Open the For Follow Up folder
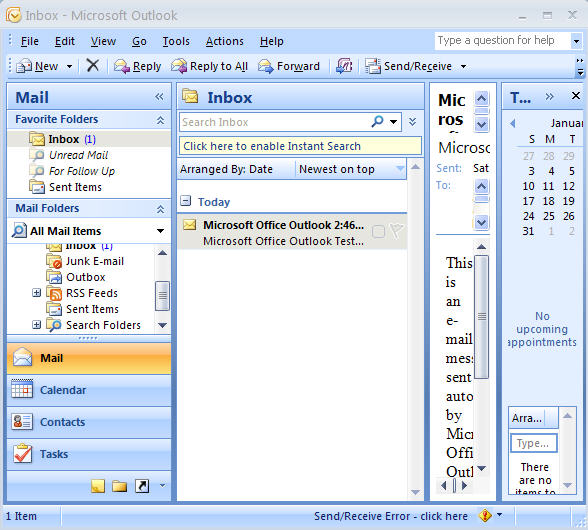588x530 pixels. pos(82,171)
